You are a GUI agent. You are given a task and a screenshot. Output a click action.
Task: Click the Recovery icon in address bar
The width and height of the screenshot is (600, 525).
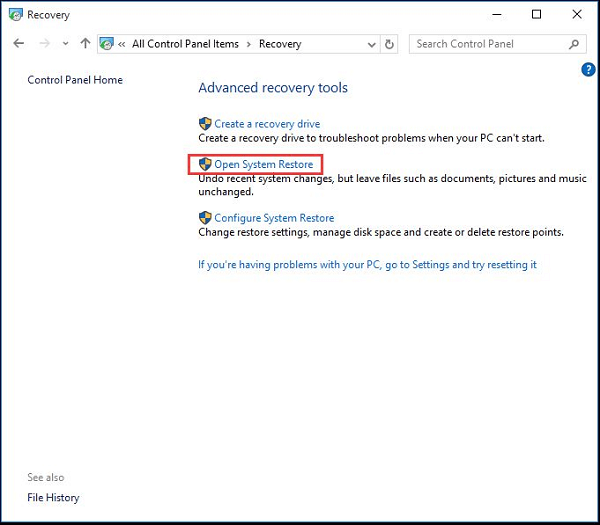click(107, 44)
